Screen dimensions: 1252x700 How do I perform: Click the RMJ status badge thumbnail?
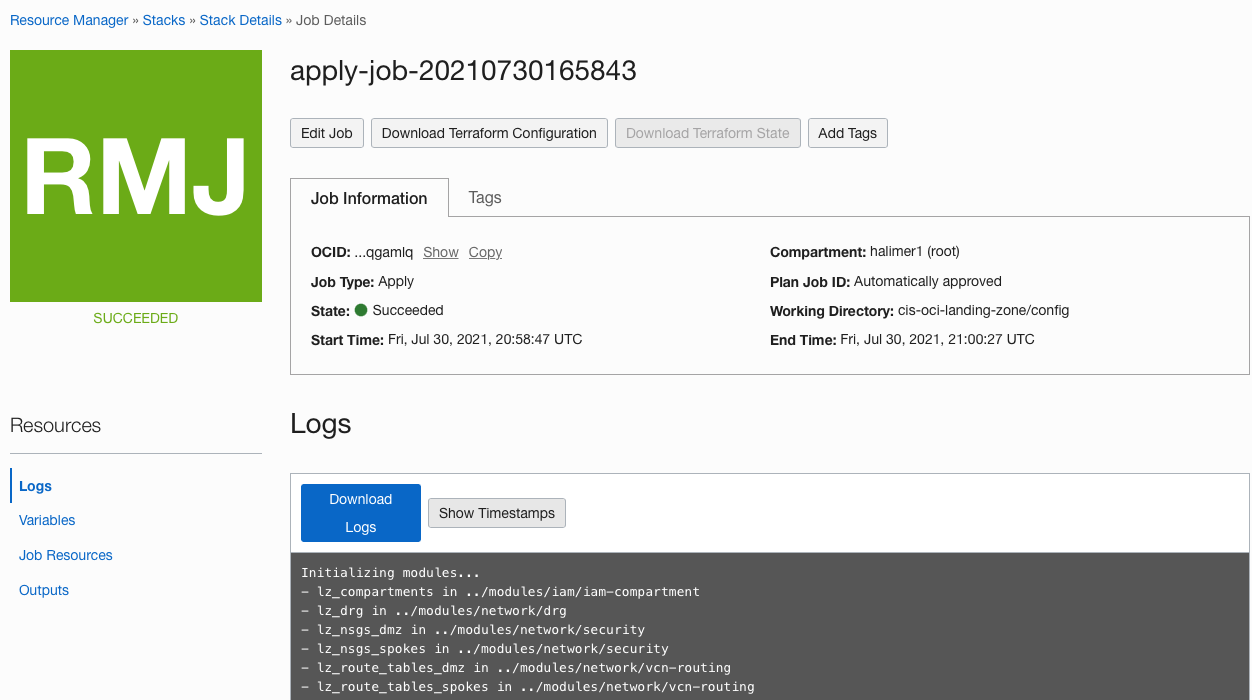click(x=135, y=175)
